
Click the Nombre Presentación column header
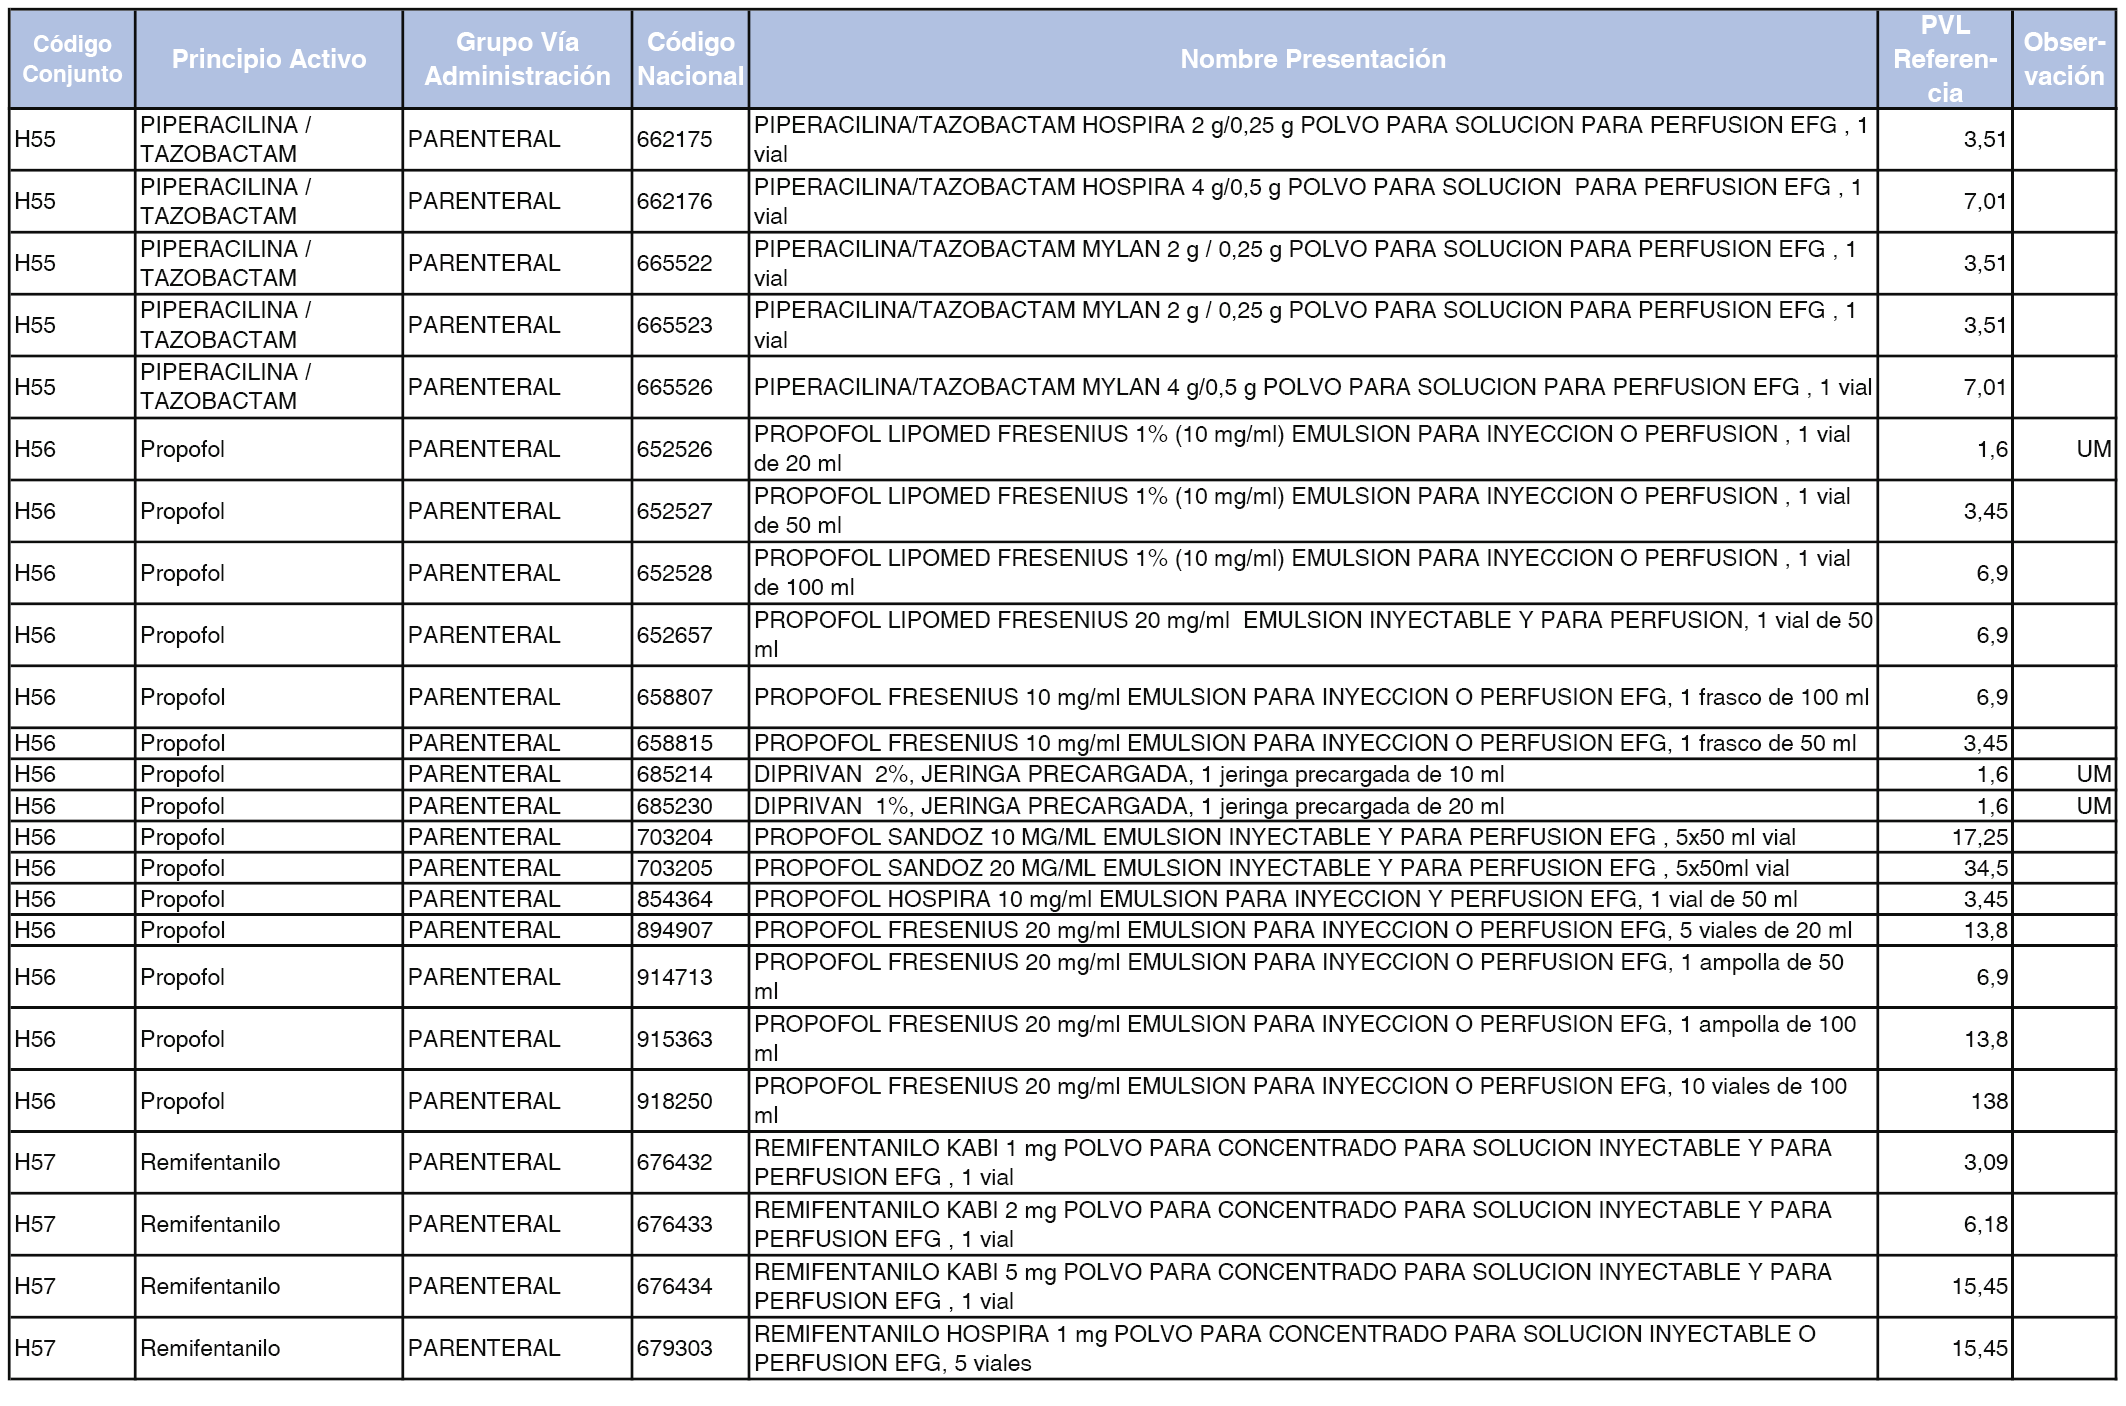coord(1313,59)
